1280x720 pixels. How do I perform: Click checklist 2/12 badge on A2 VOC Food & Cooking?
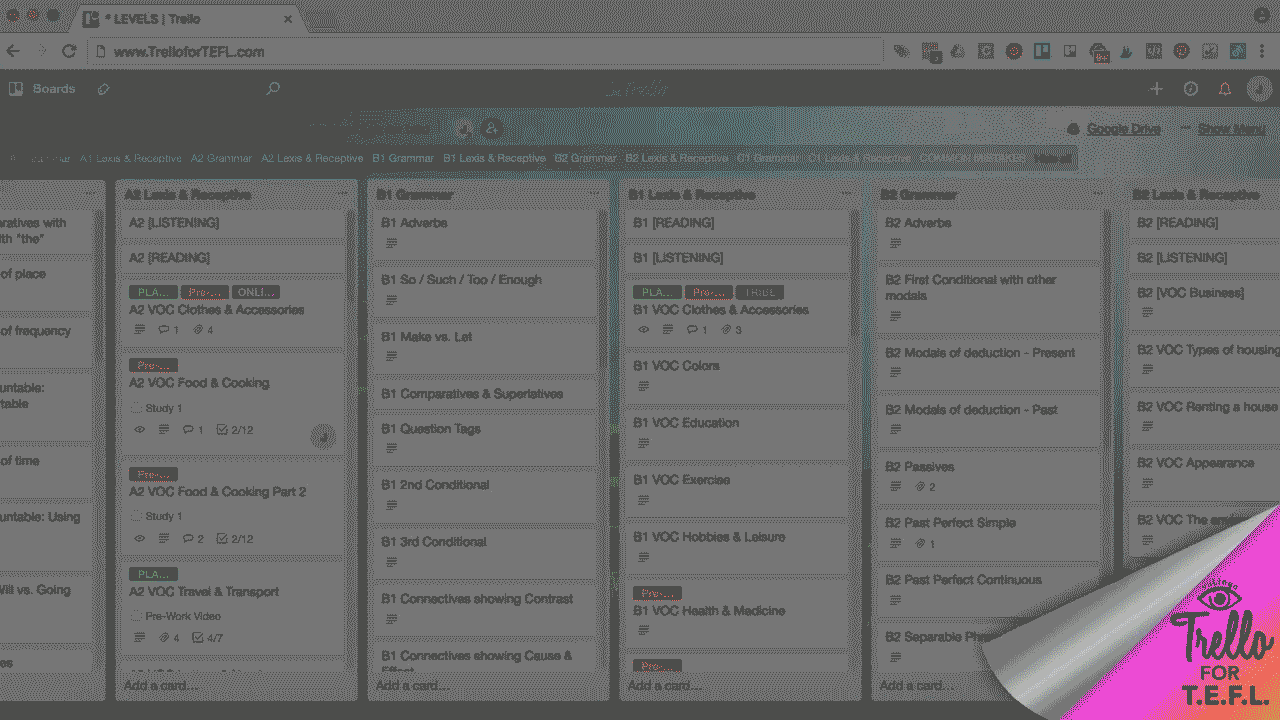tap(235, 430)
